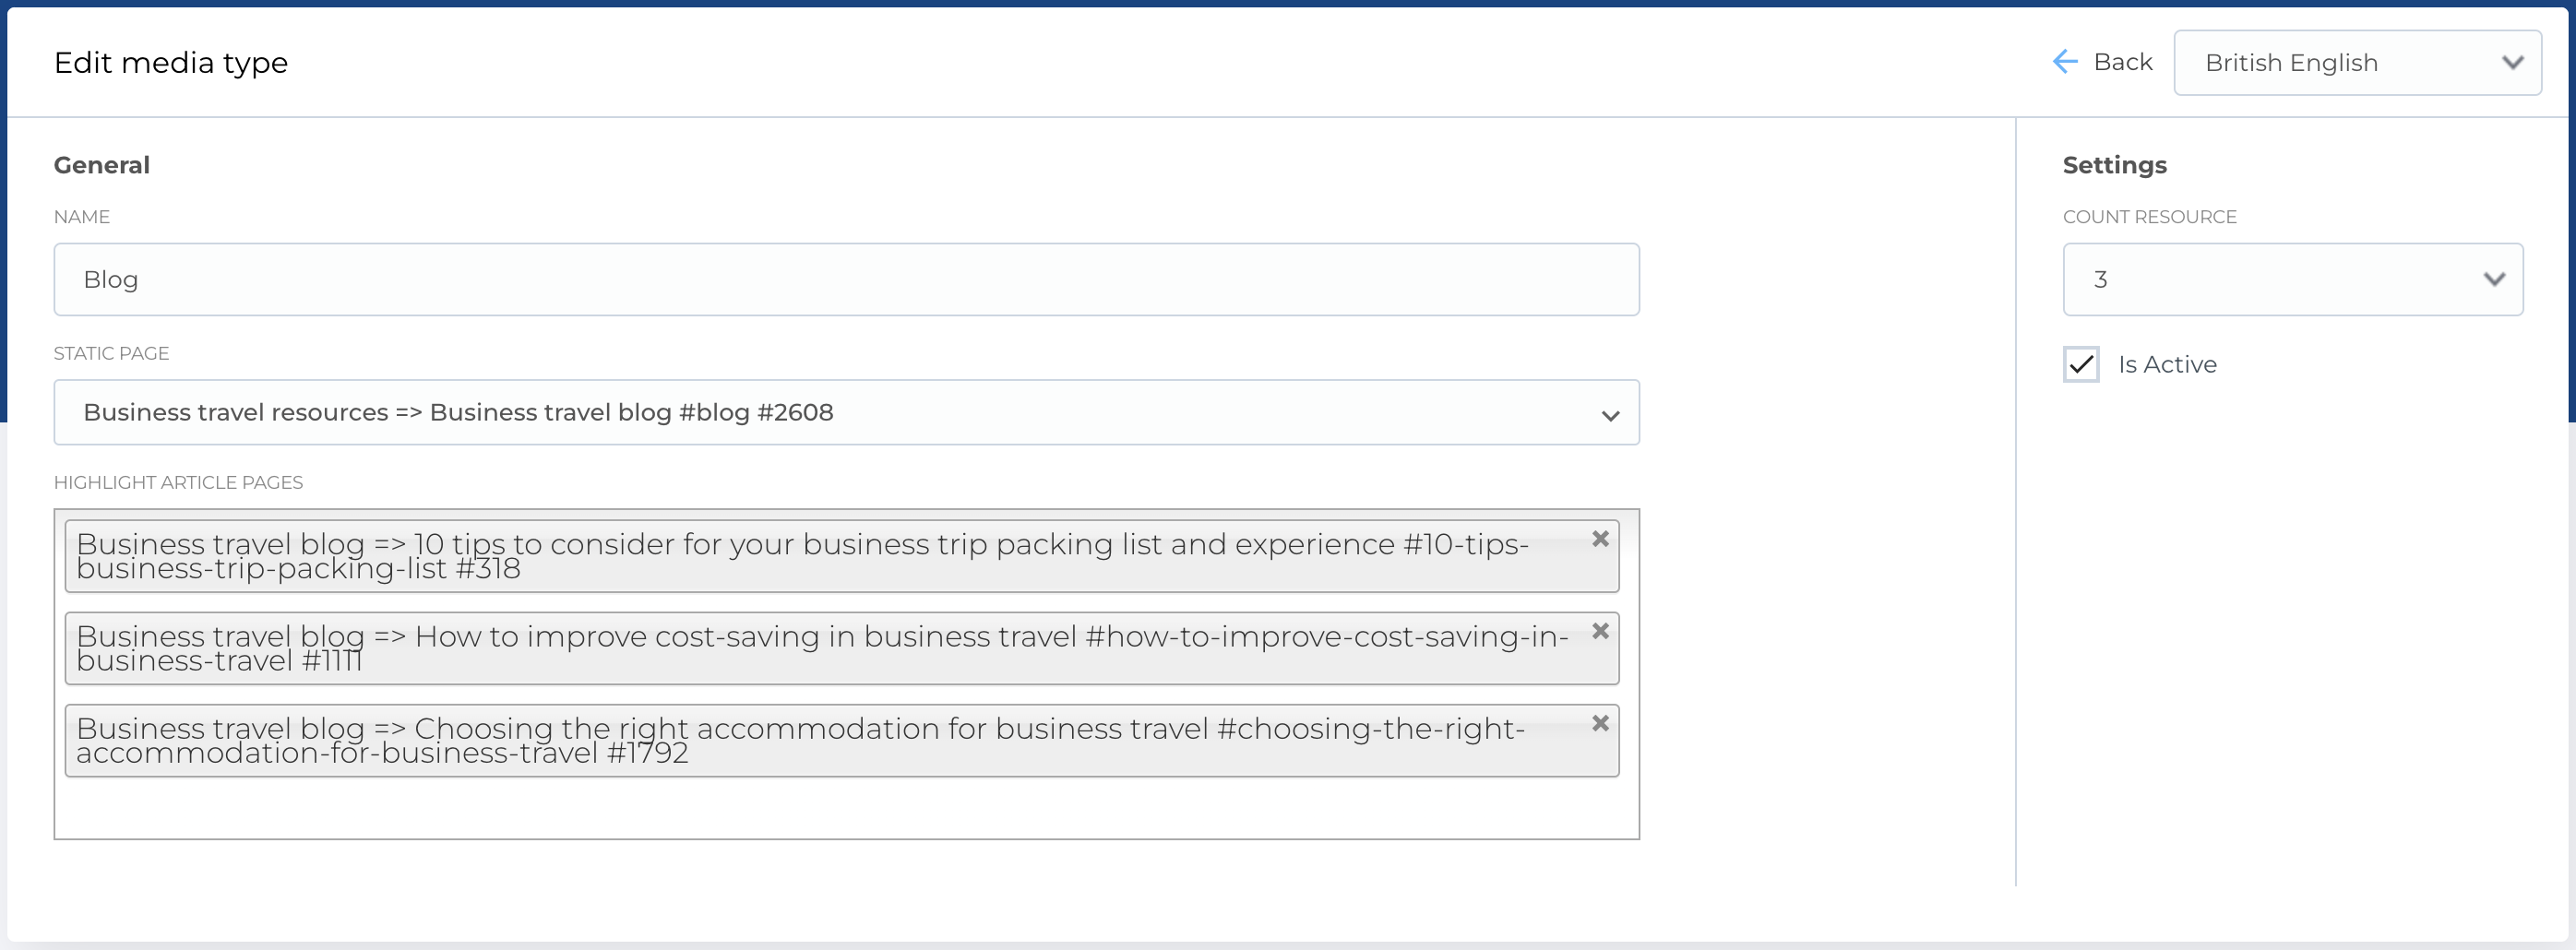
Task: Open the Count Resource dropdown showing 3
Action: coord(2280,280)
